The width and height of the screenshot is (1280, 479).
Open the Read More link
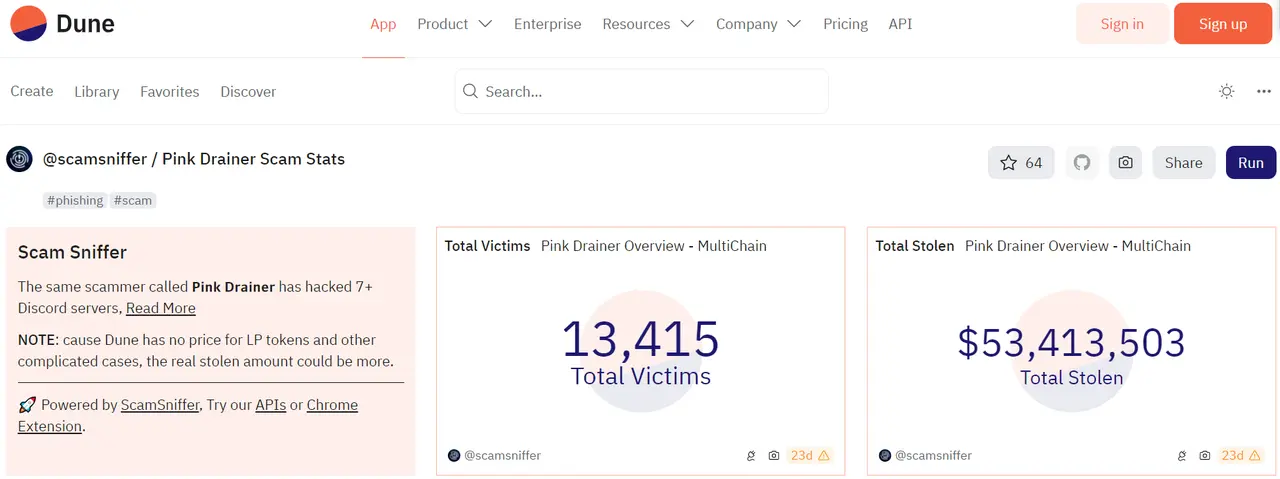[x=161, y=308]
